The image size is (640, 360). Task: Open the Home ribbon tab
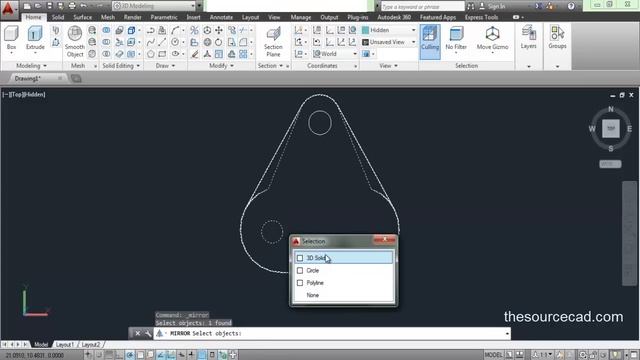(x=33, y=17)
